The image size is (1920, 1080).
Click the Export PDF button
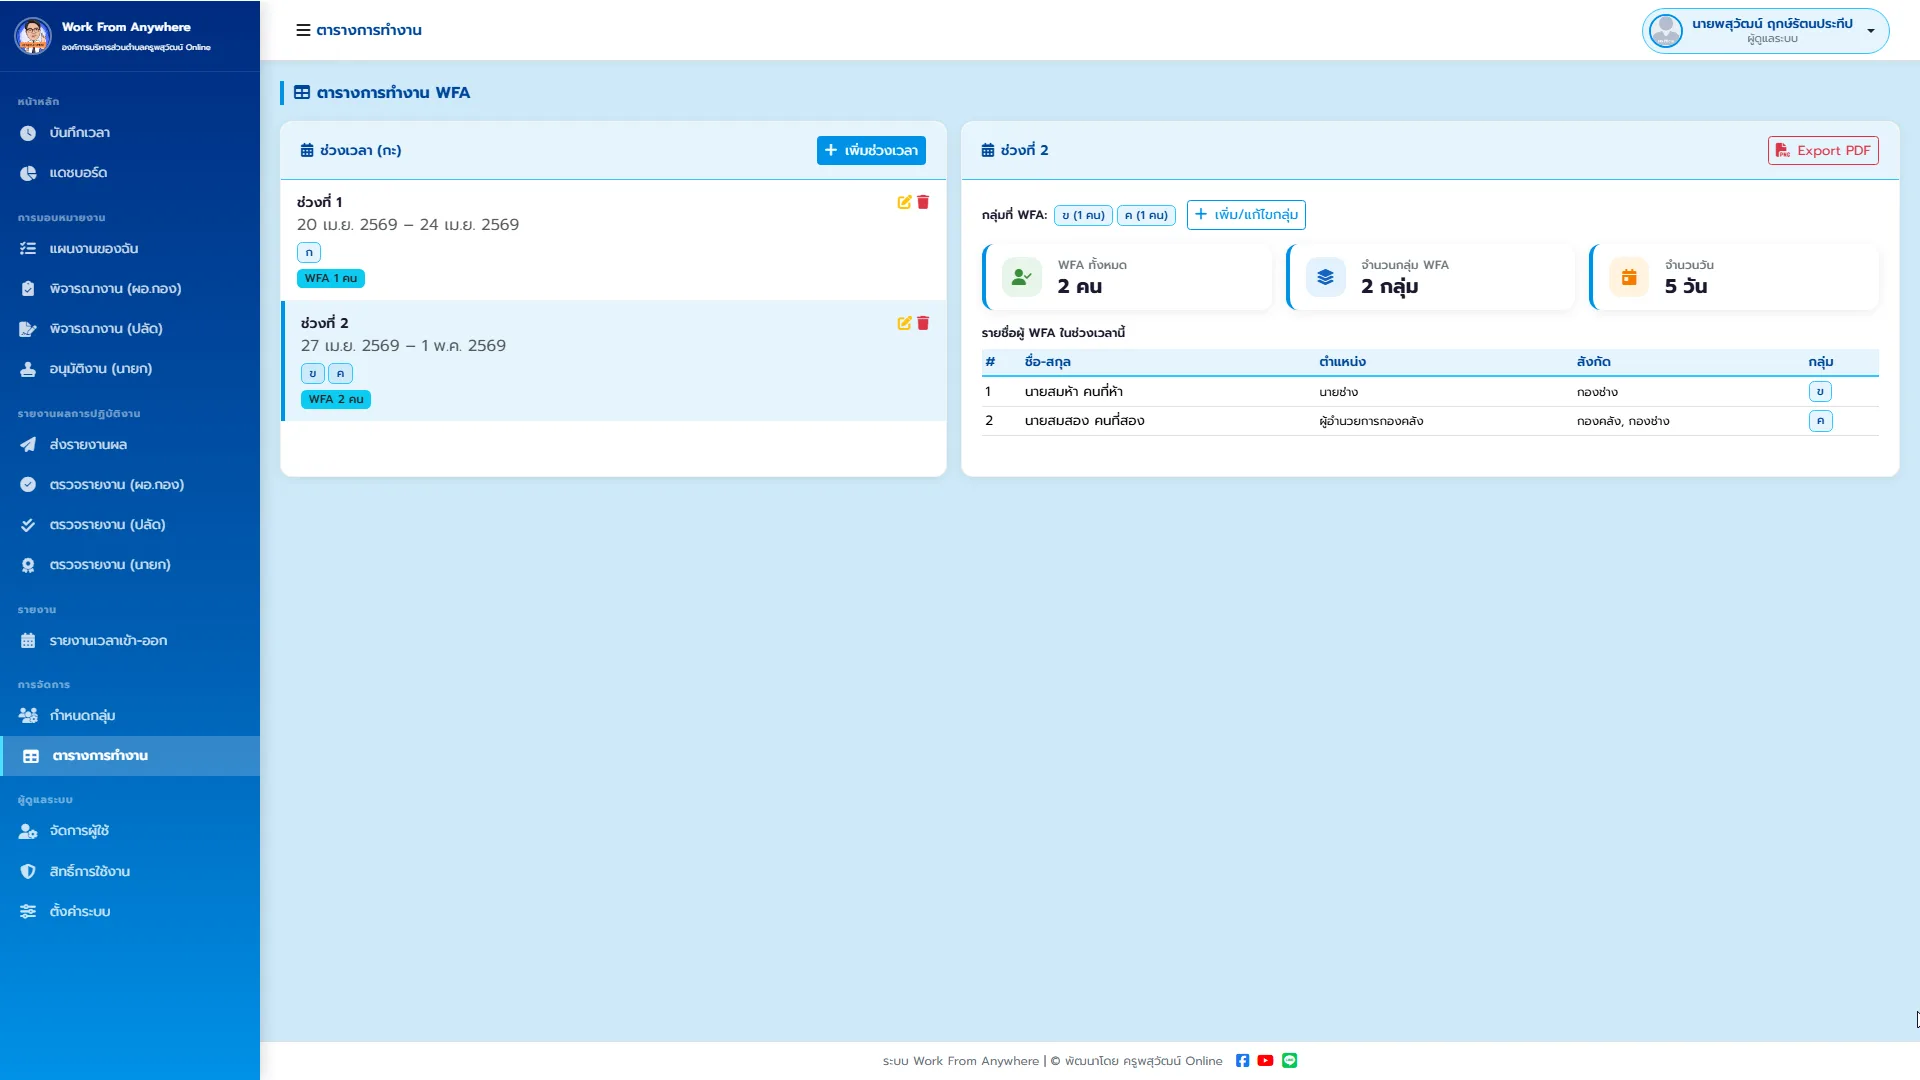point(1823,150)
